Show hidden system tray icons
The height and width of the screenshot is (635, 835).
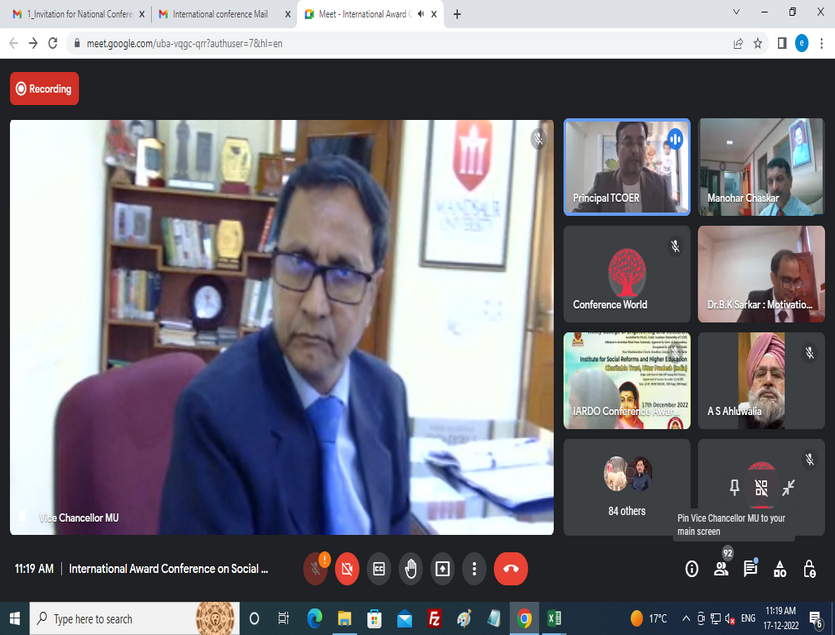pos(686,618)
